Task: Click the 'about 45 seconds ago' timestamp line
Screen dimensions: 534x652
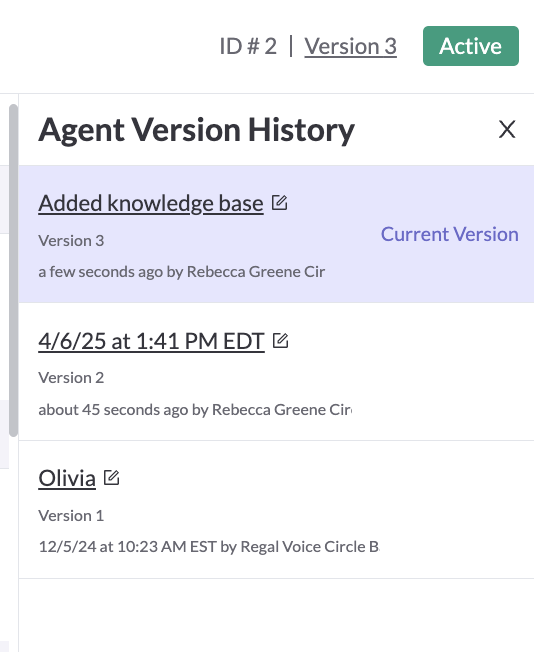Action: 195,410
